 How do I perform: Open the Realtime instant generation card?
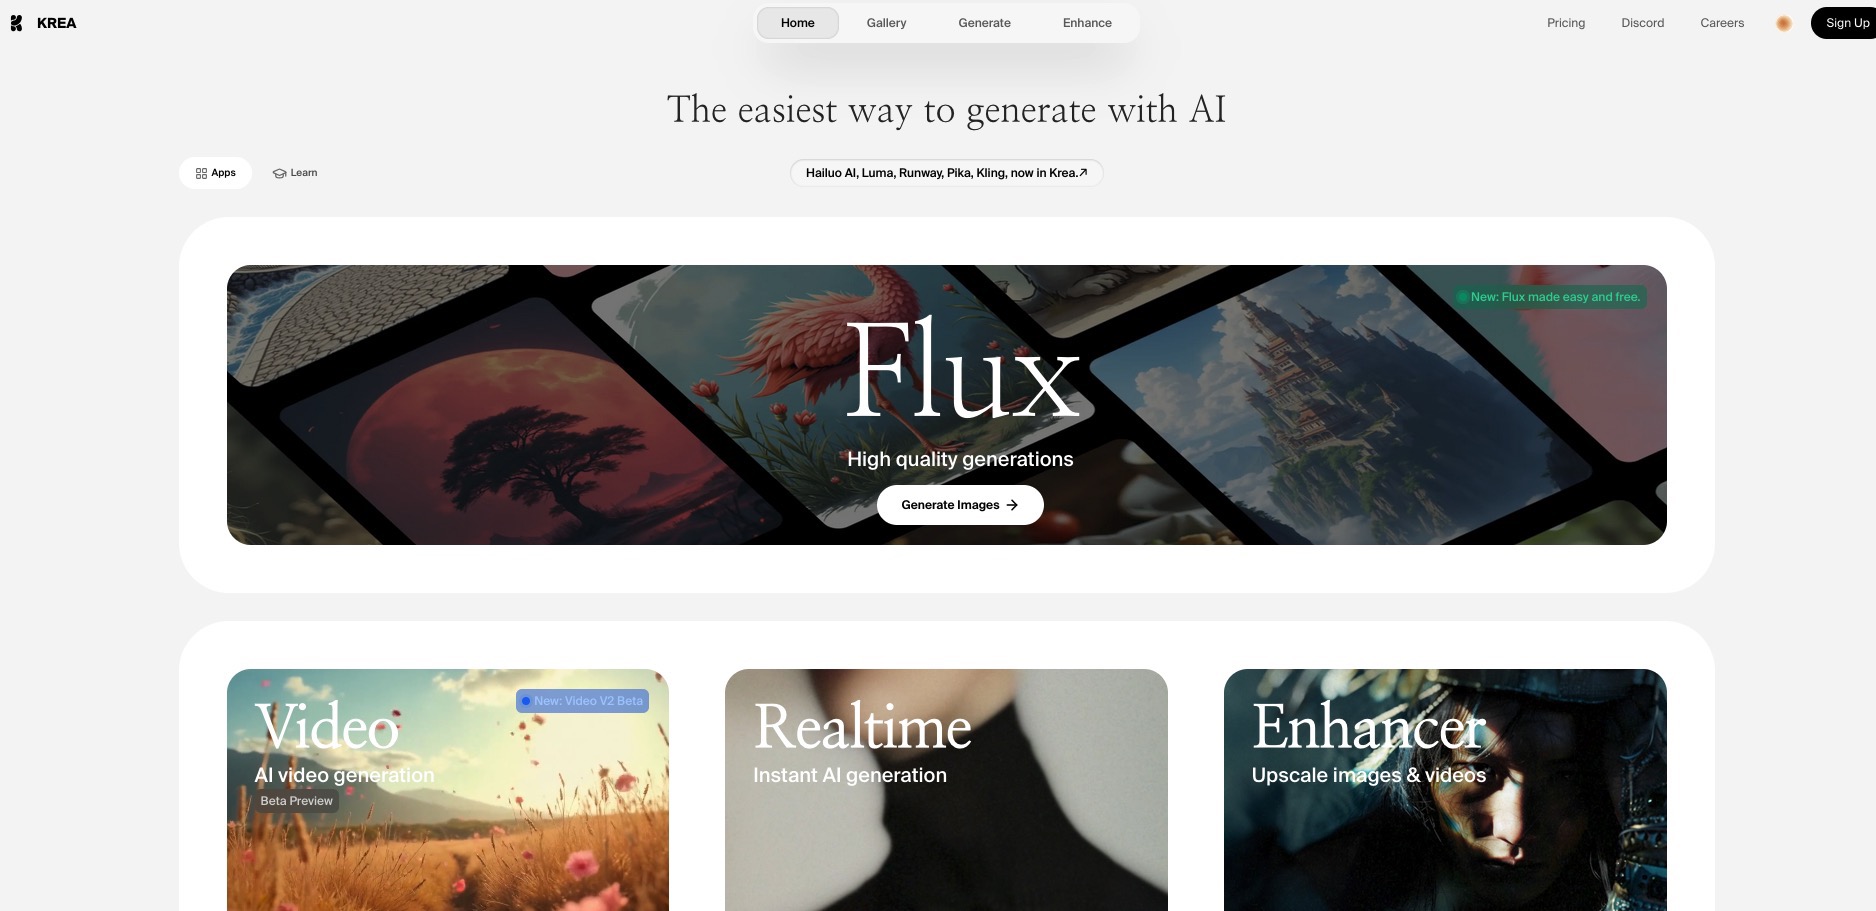[x=946, y=790]
